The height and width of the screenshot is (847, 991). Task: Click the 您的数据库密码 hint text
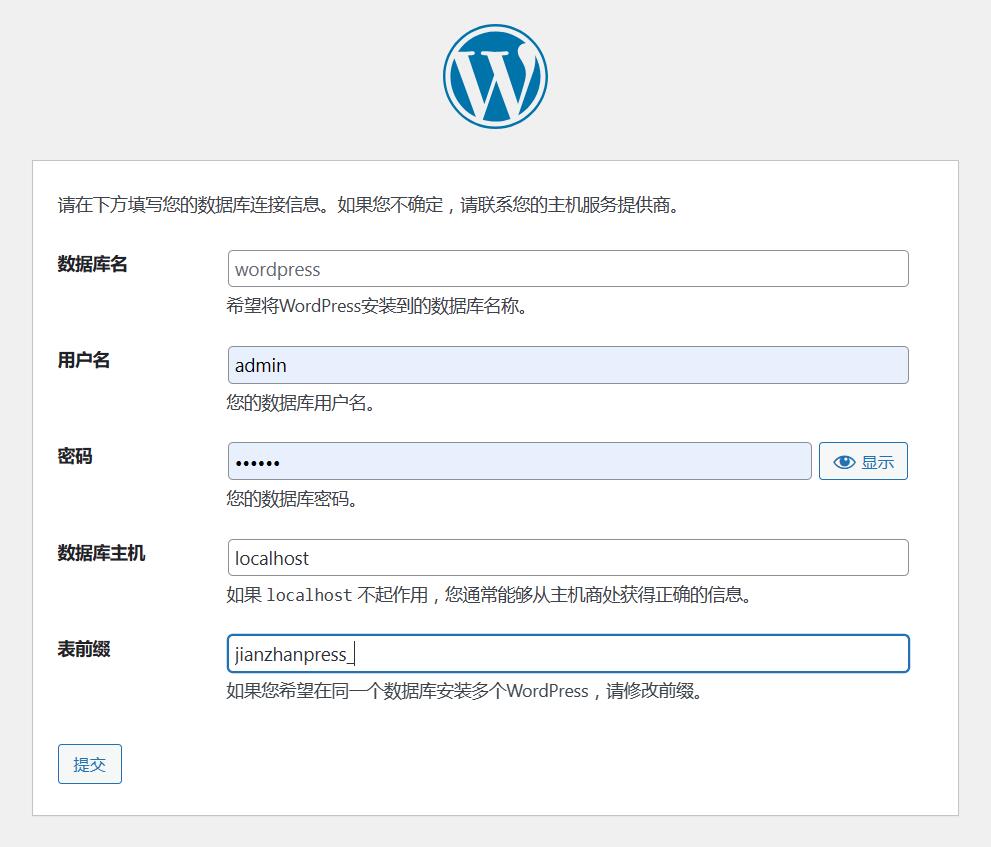click(x=292, y=498)
